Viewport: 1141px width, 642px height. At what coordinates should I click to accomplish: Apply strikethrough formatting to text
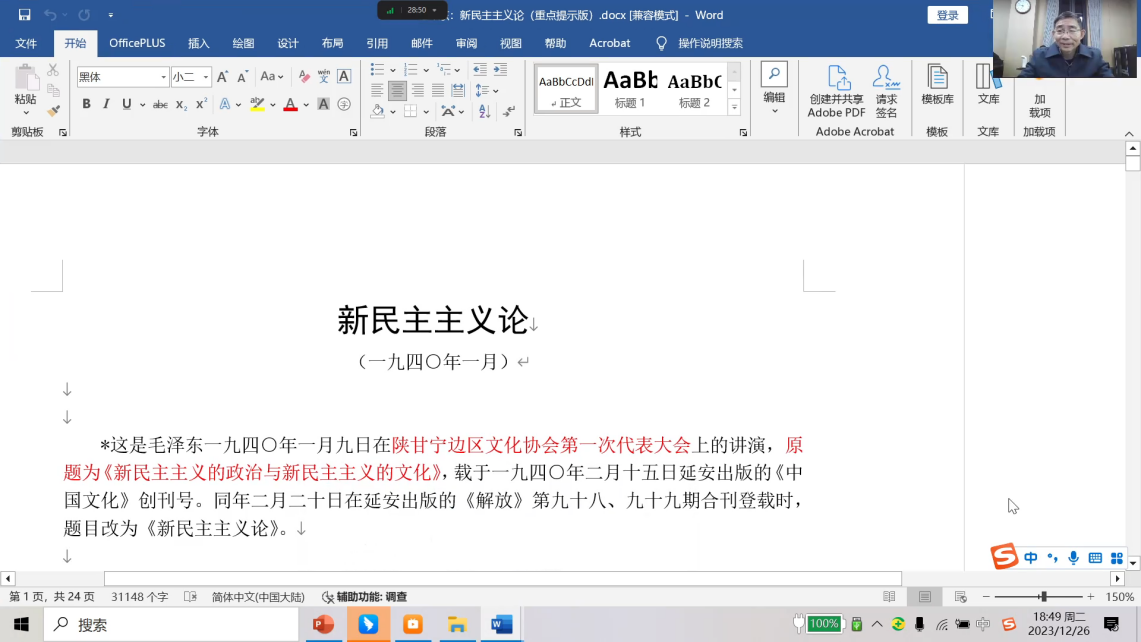tap(161, 104)
